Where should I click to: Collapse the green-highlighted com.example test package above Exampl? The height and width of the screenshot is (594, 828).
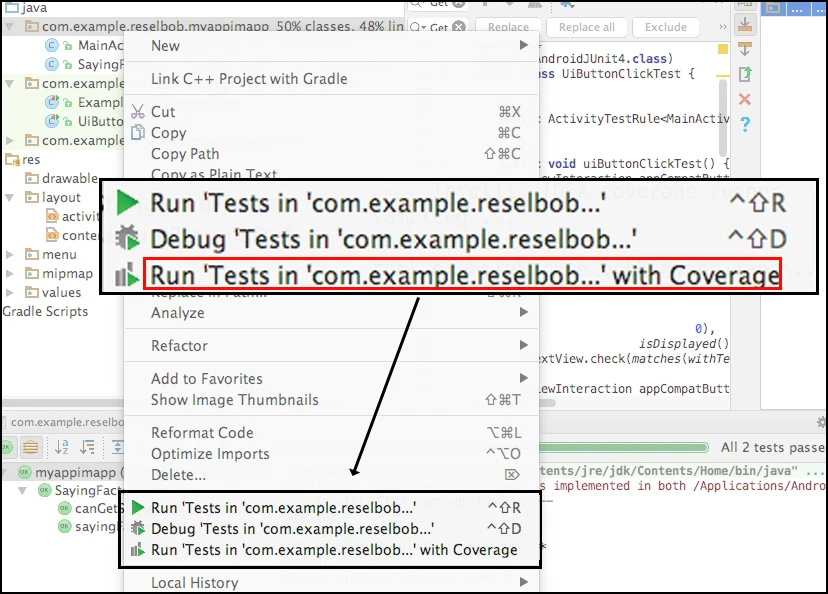(x=10, y=83)
